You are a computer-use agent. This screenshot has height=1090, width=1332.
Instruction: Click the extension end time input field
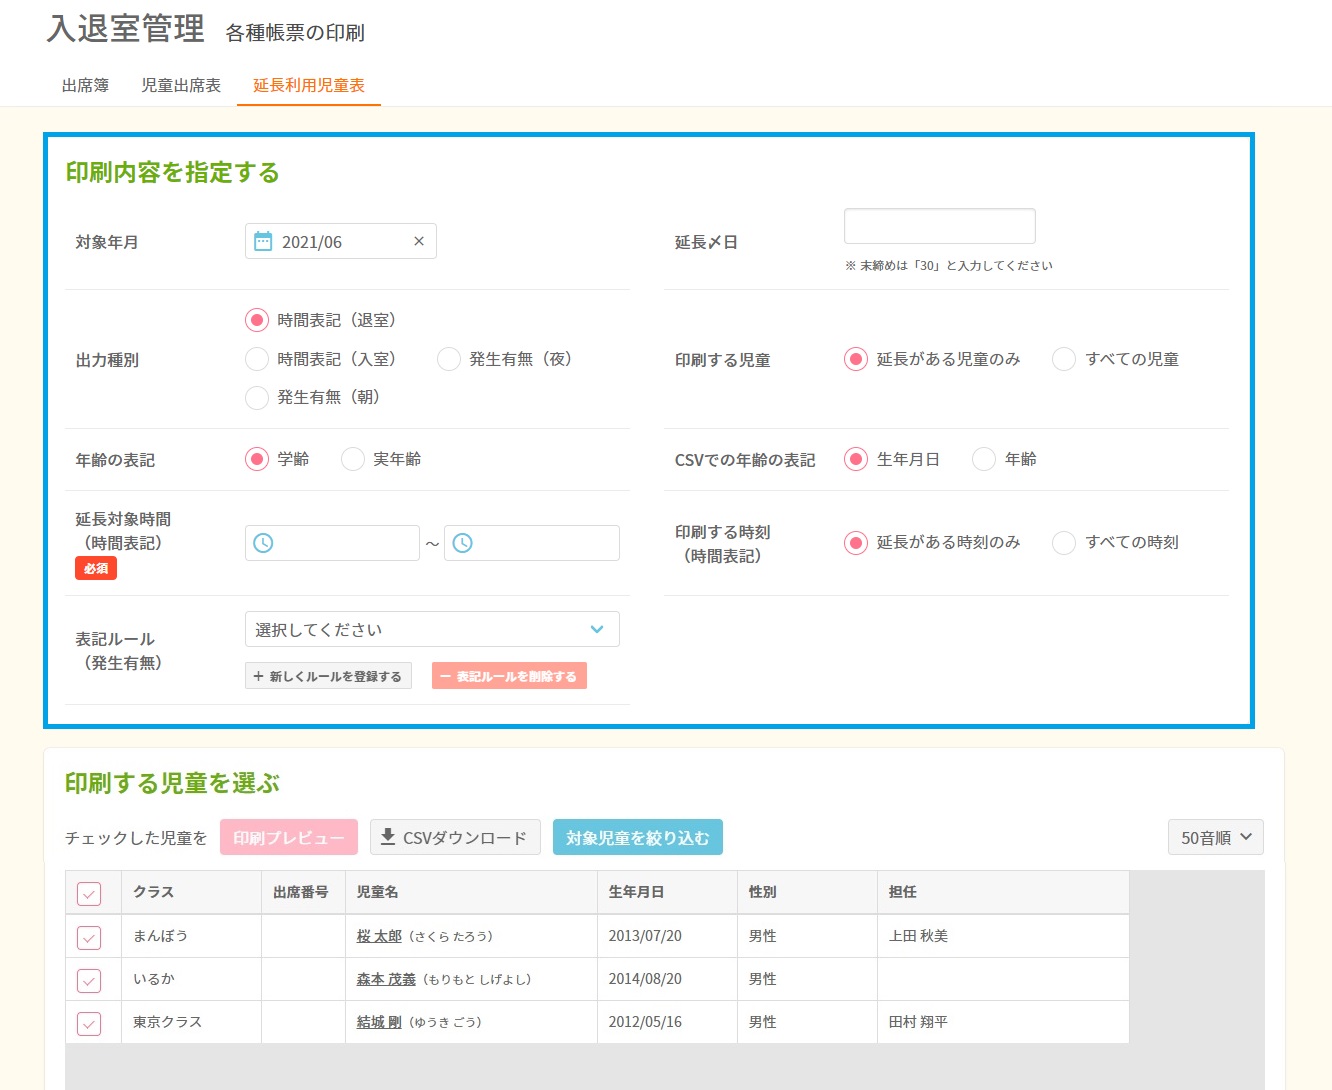tap(532, 543)
